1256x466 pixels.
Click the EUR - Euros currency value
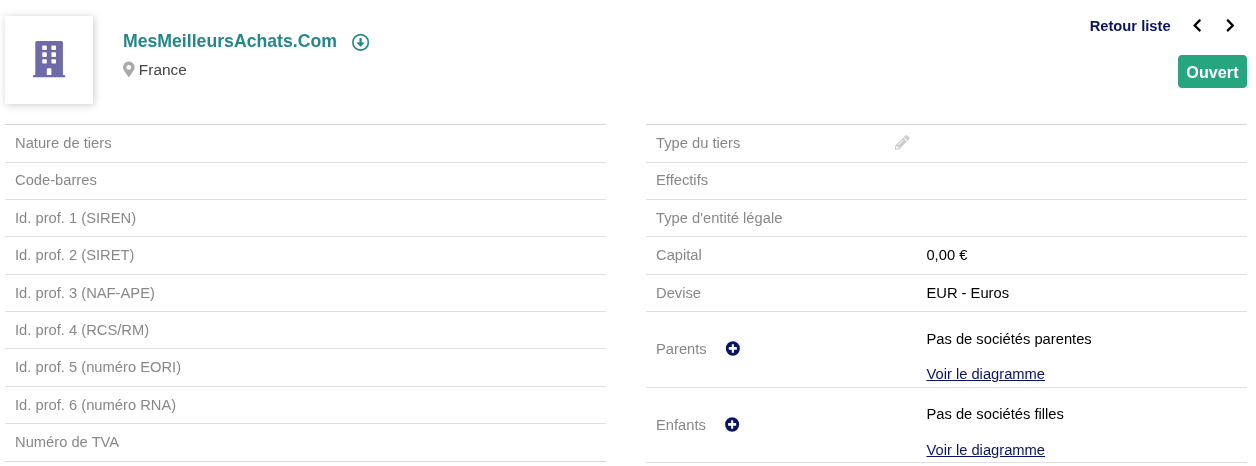click(x=967, y=293)
